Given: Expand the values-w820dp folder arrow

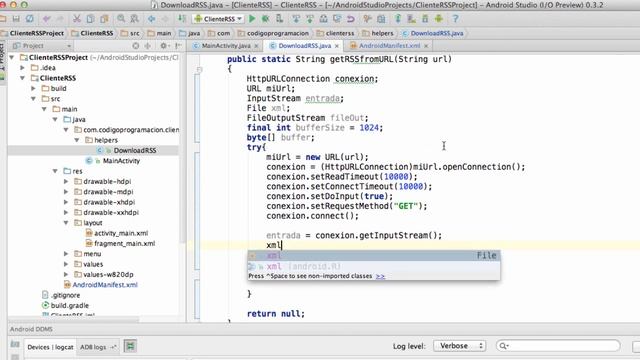Looking at the screenshot, I should pyautogui.click(x=66, y=274).
